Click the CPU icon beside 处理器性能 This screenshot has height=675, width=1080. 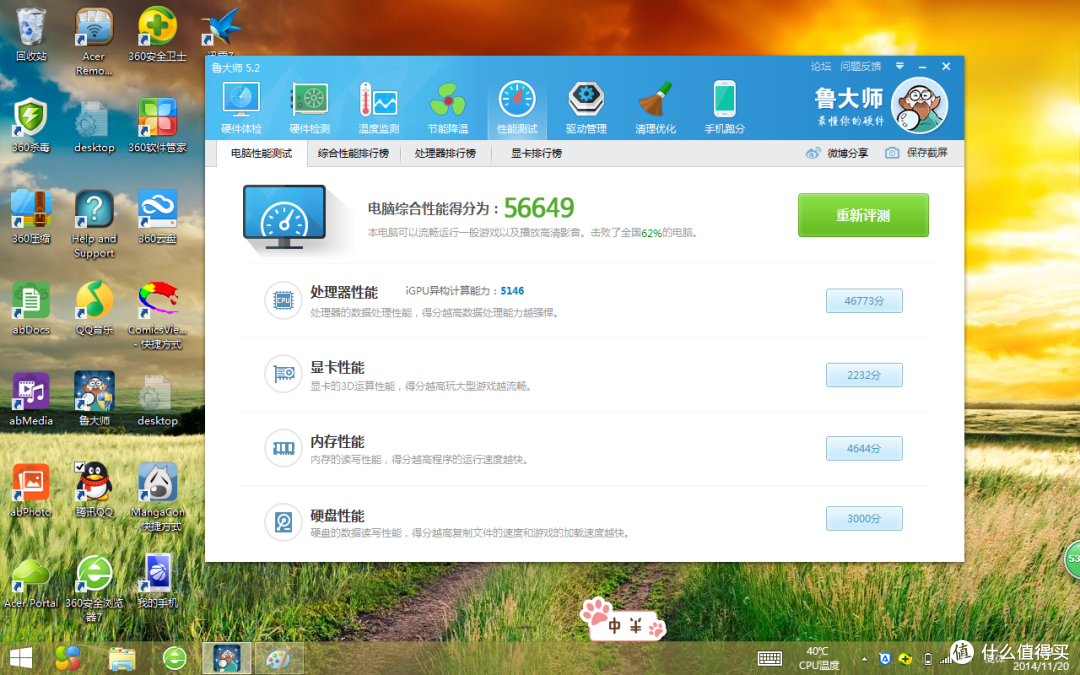point(283,300)
